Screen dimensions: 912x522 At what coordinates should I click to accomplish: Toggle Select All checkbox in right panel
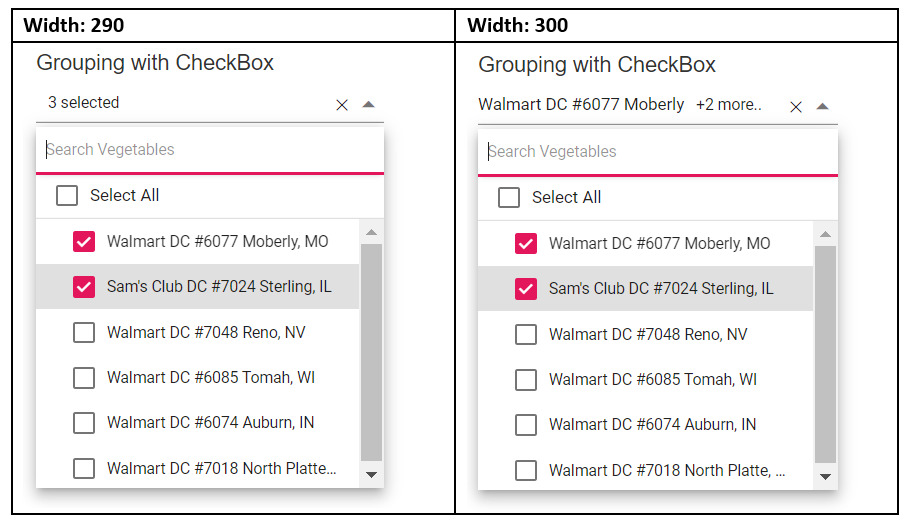(x=509, y=197)
